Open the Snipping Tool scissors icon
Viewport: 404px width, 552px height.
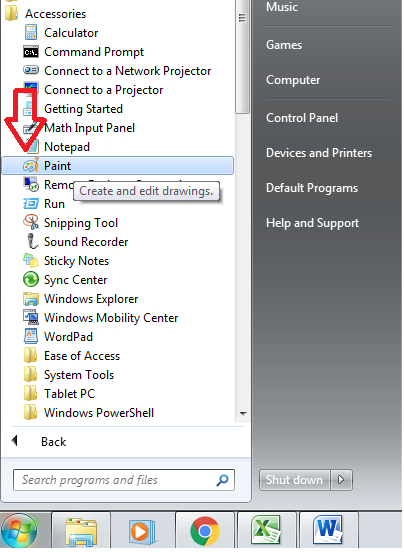coord(31,222)
